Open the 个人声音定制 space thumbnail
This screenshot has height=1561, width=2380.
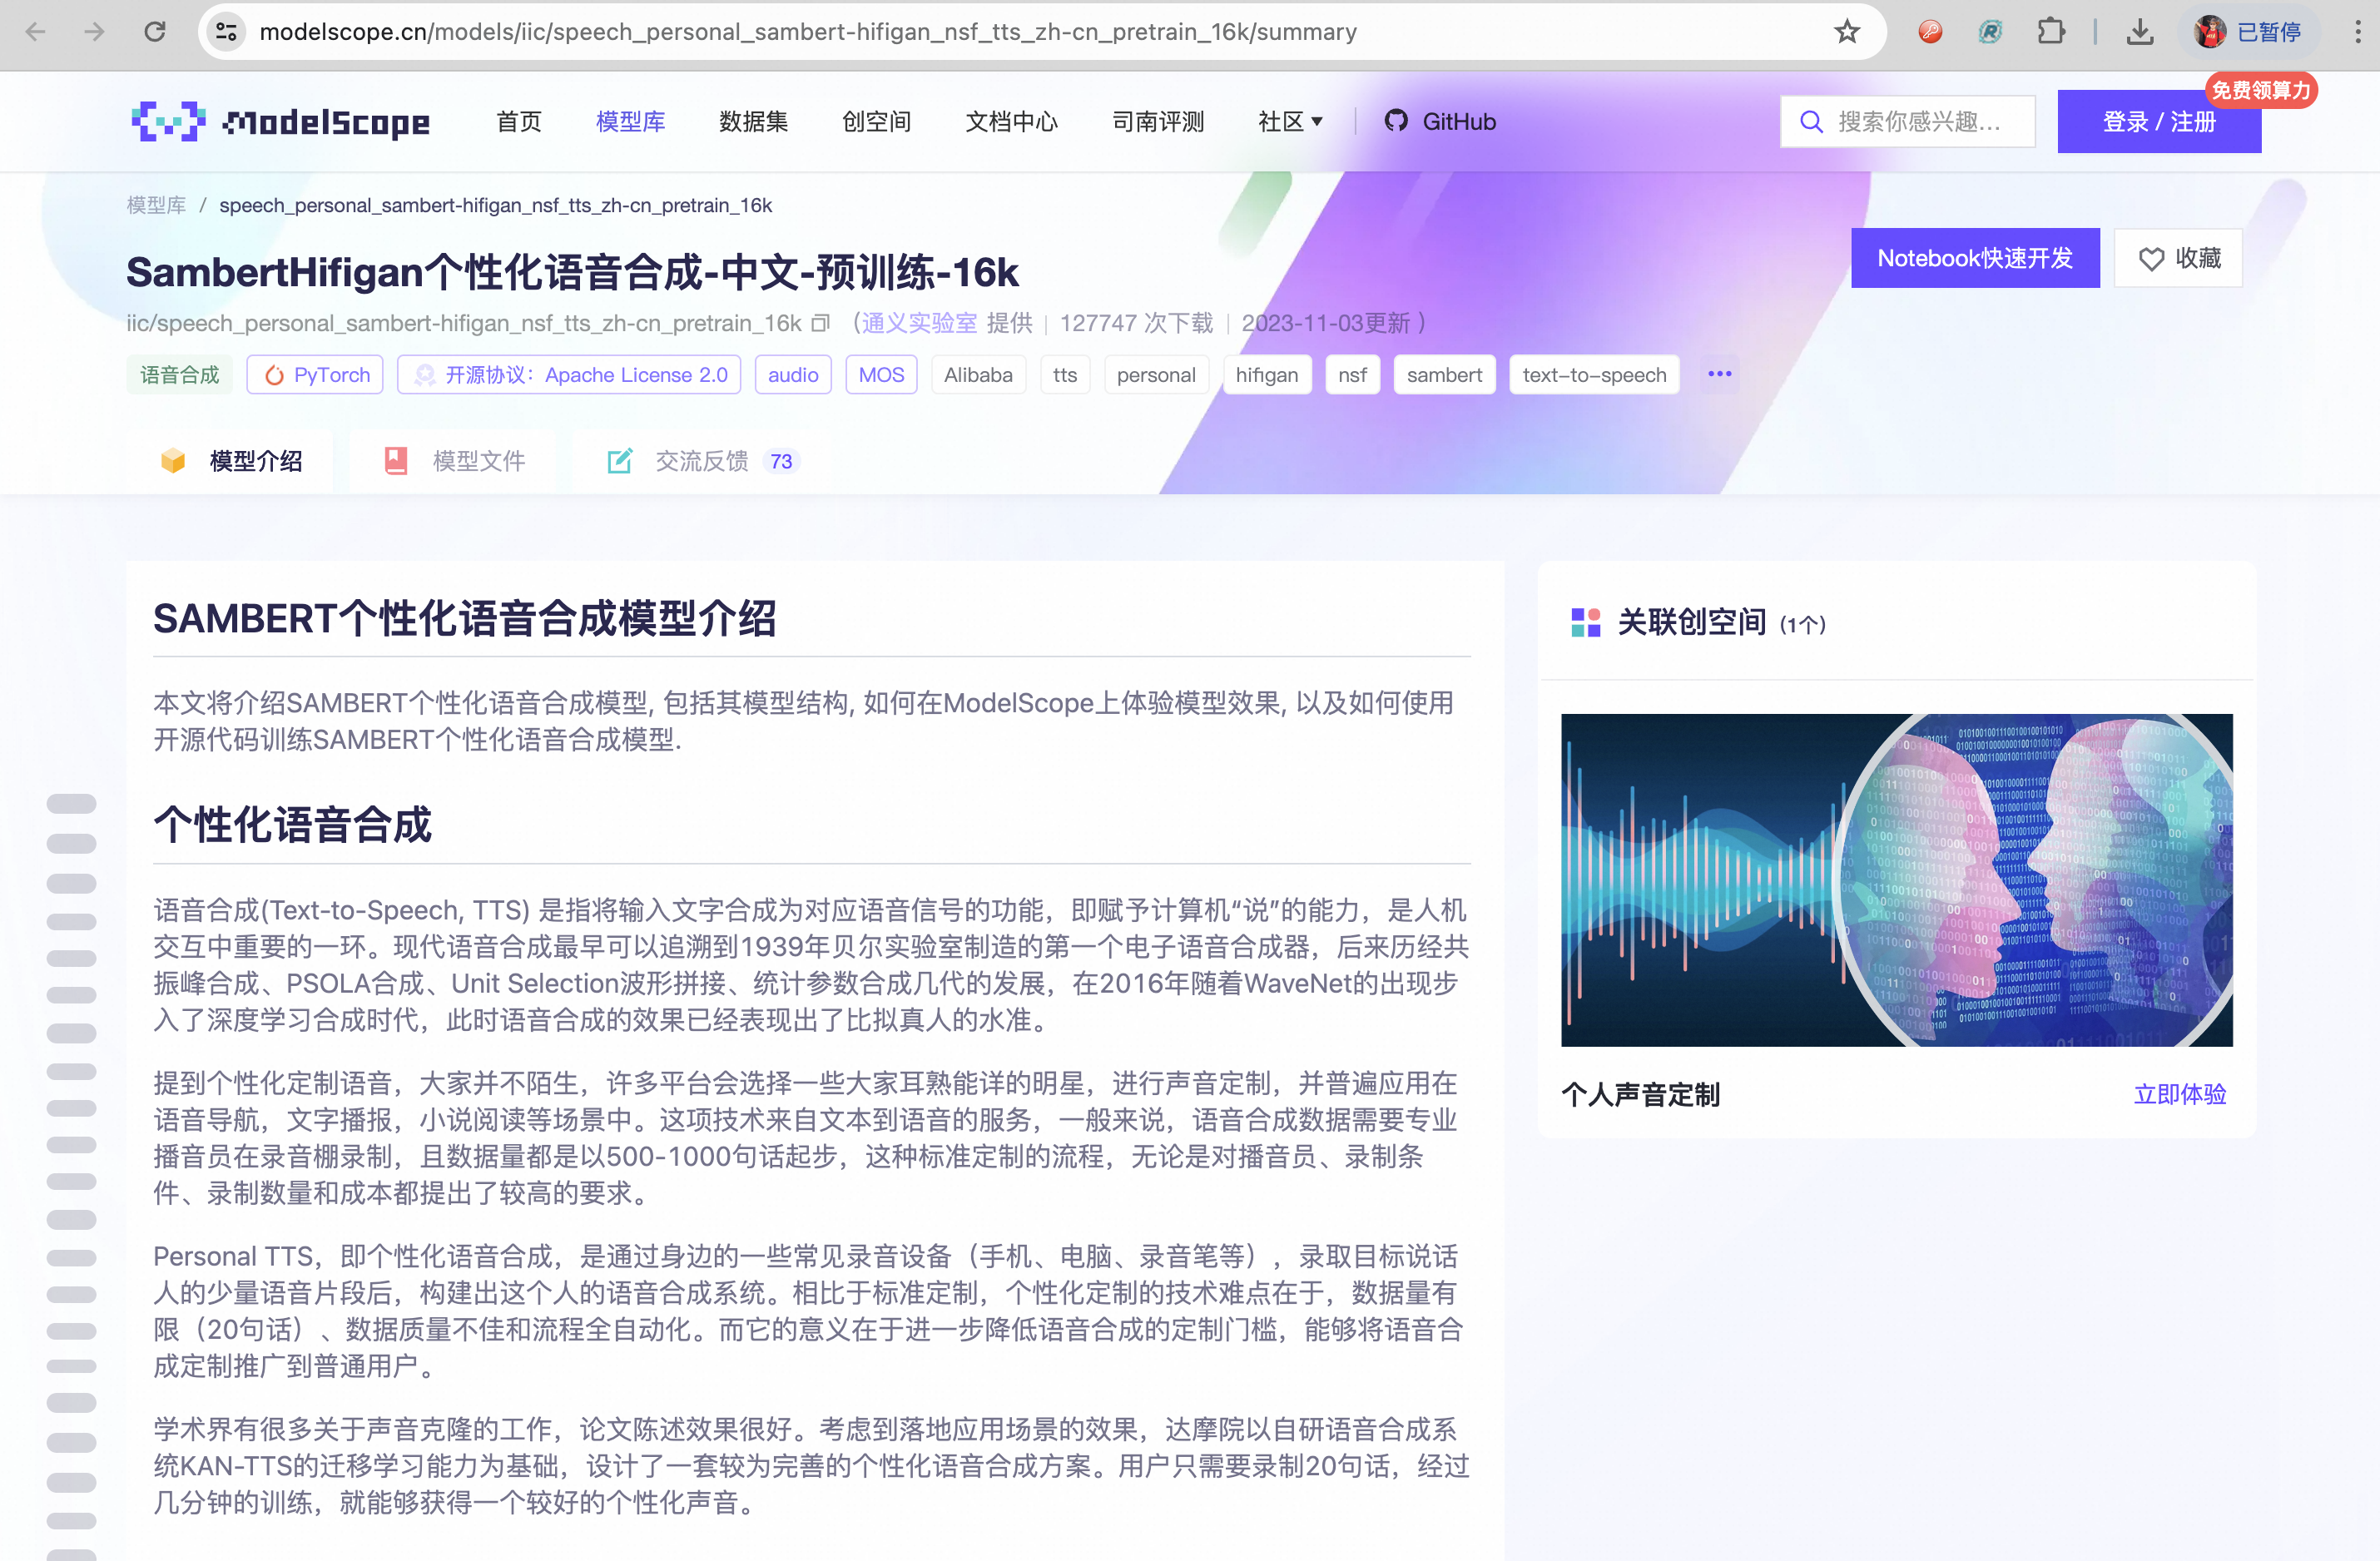coord(1896,880)
